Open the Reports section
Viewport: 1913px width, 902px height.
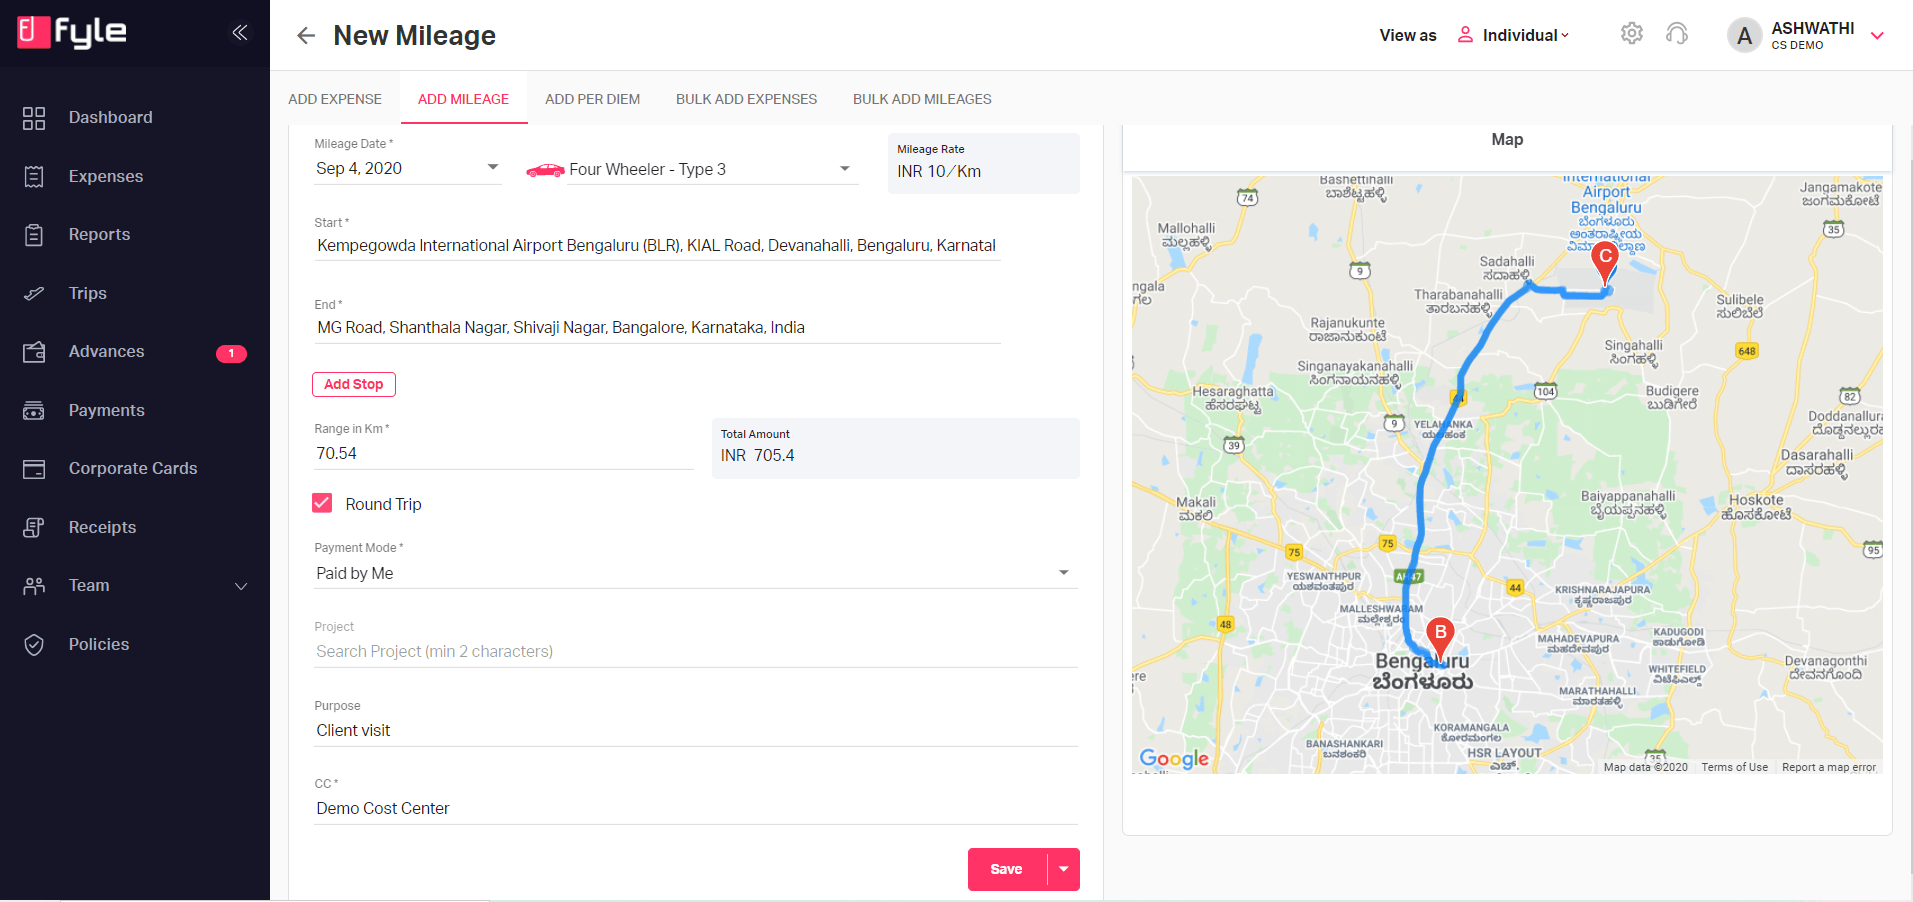pyautogui.click(x=99, y=234)
